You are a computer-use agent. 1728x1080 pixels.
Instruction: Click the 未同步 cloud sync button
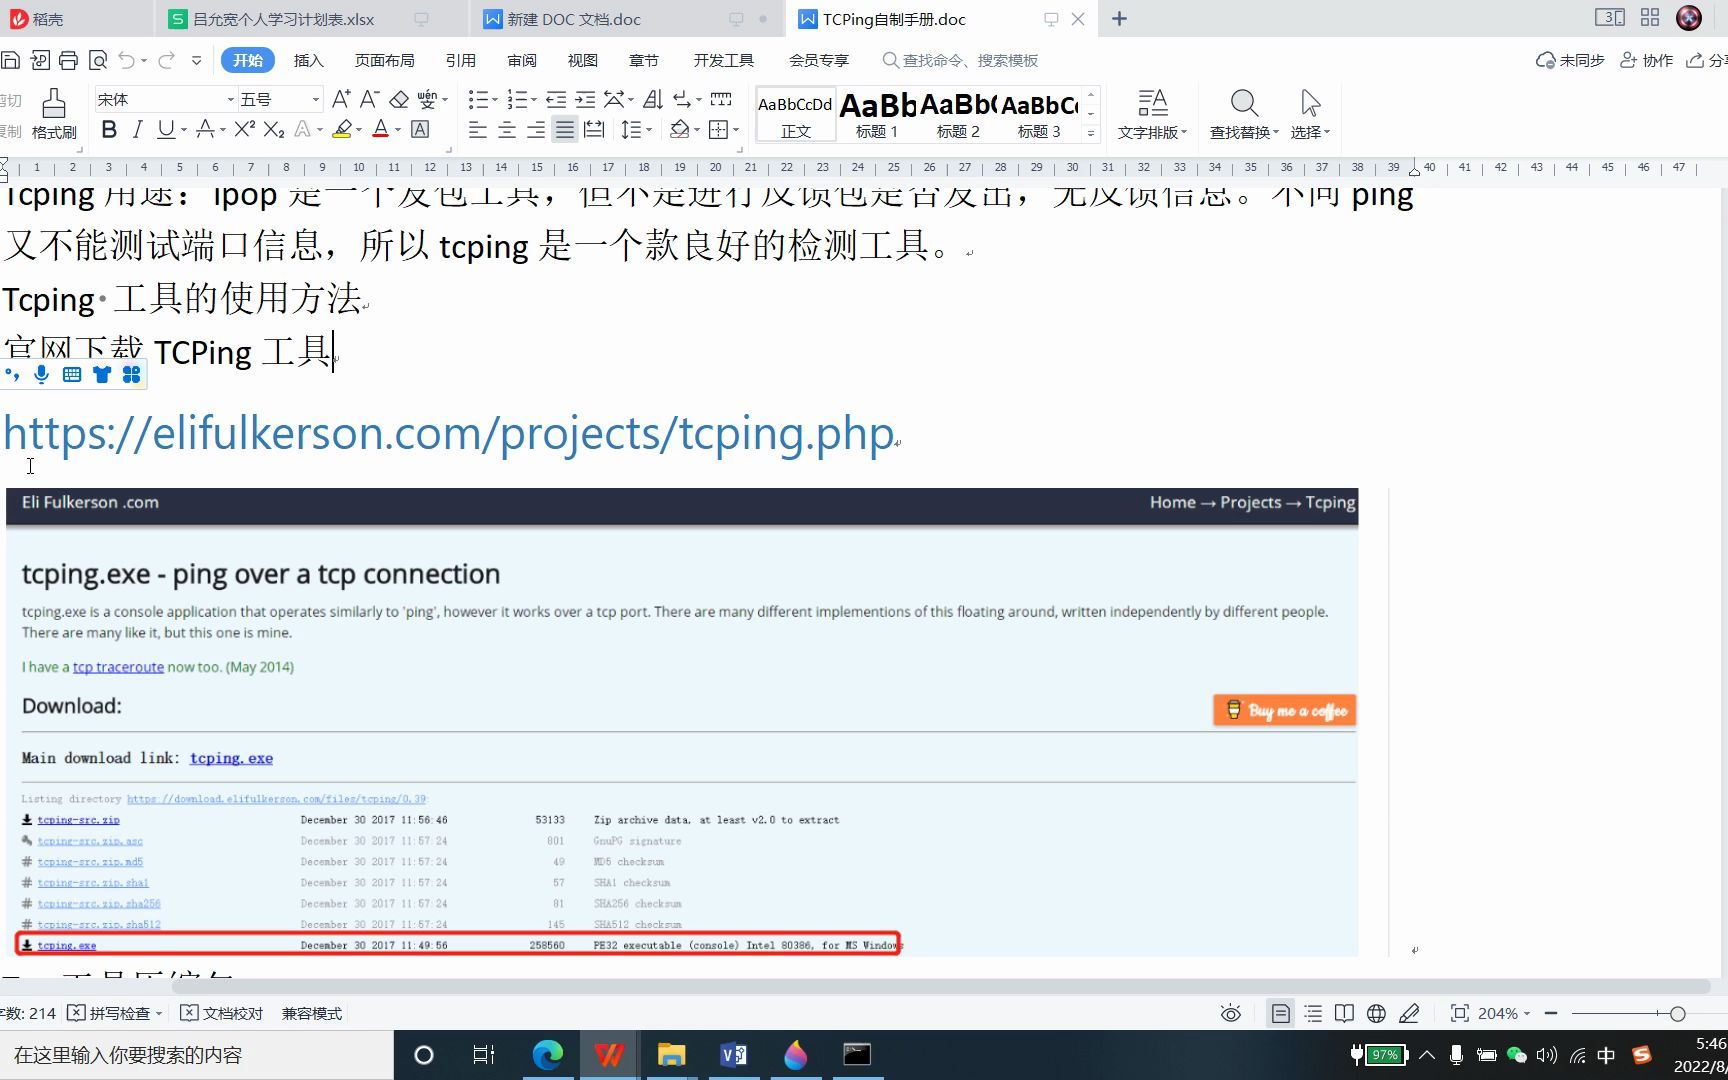(1570, 60)
